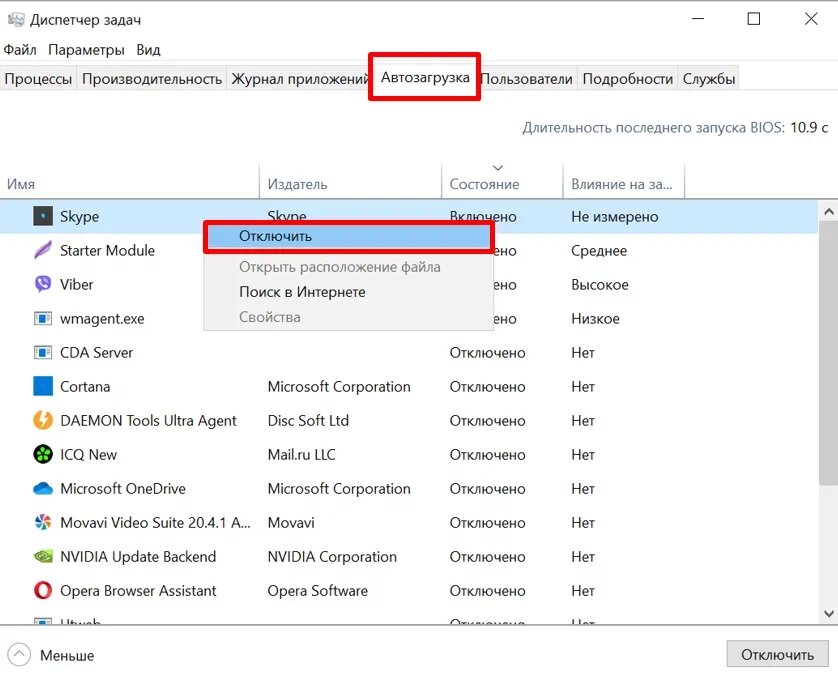Click the scrollbar down arrow

pyautogui.click(x=829, y=613)
